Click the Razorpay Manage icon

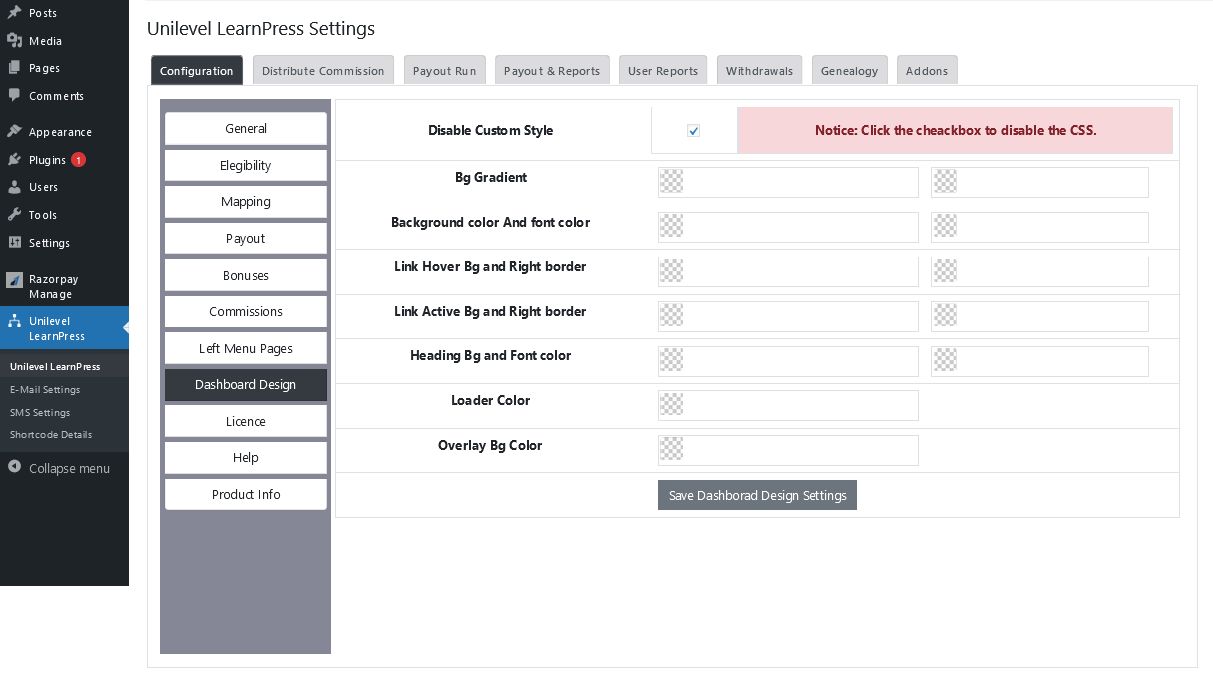coord(14,280)
